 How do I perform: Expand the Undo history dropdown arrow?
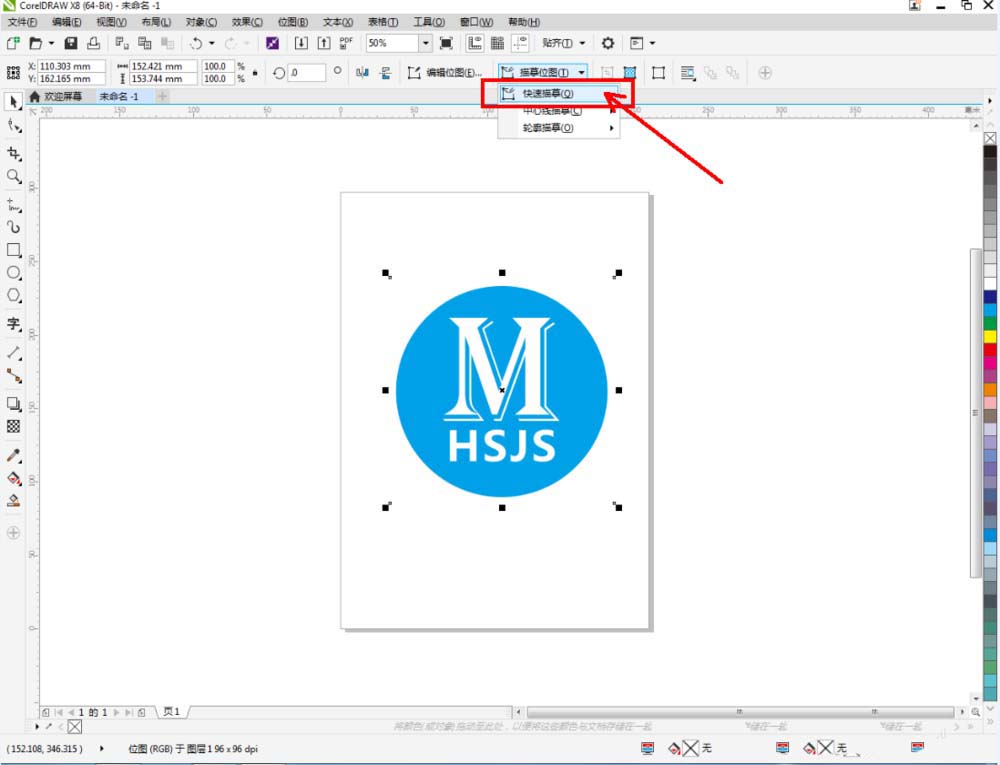(x=212, y=43)
